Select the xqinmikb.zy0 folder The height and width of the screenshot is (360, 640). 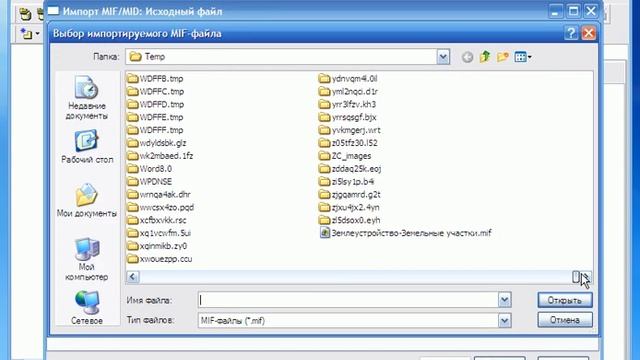[158, 246]
